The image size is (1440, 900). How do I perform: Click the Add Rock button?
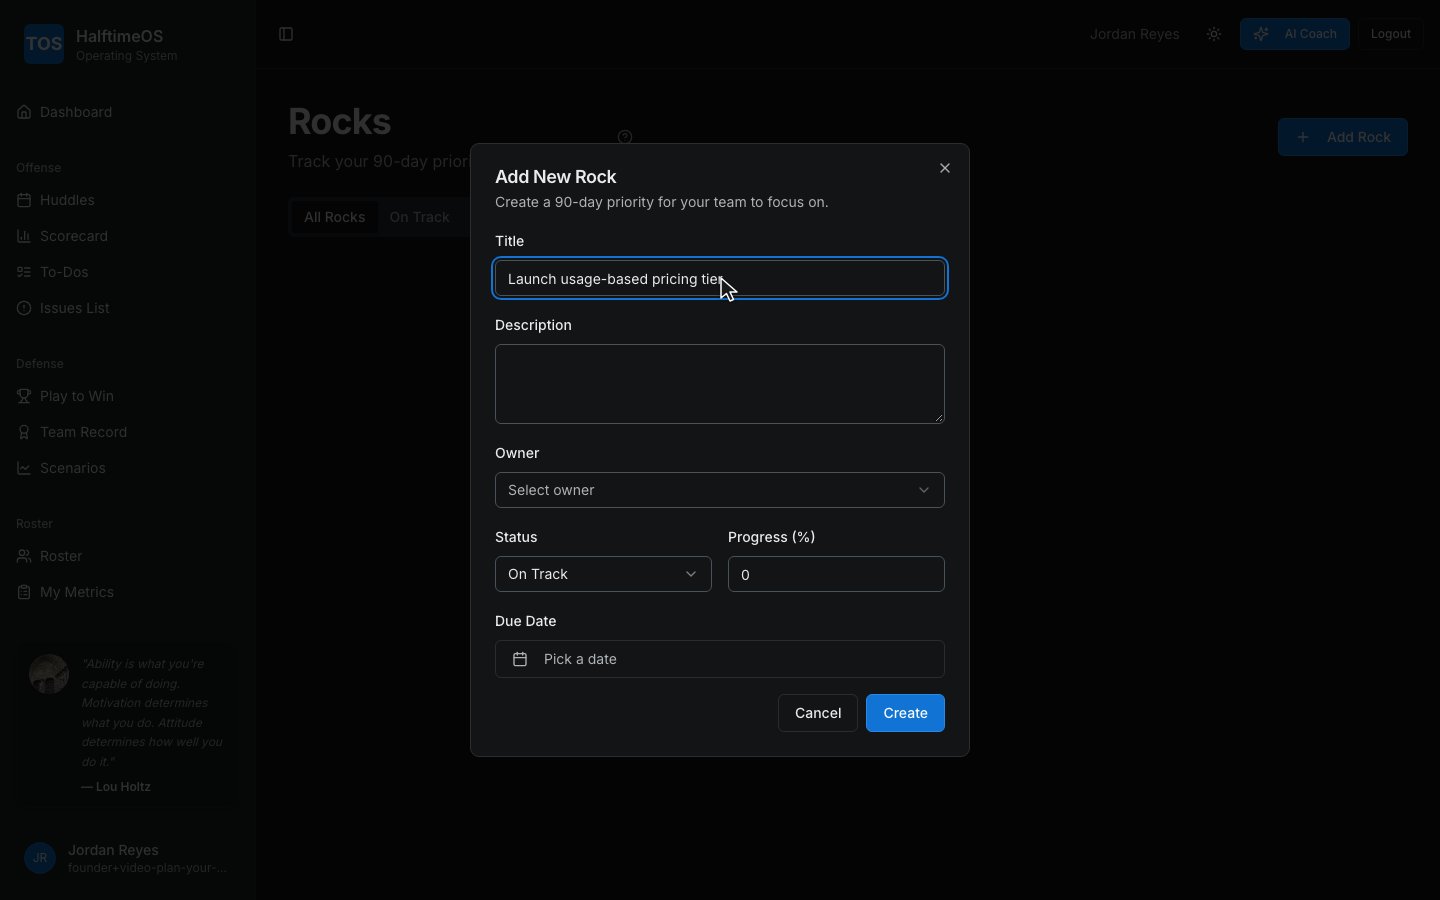point(1343,137)
